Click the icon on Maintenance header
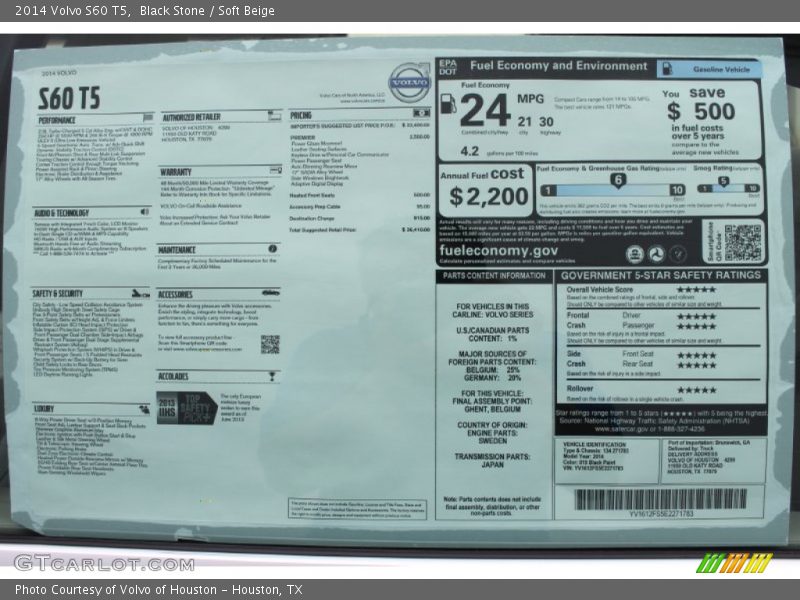 click(x=272, y=249)
